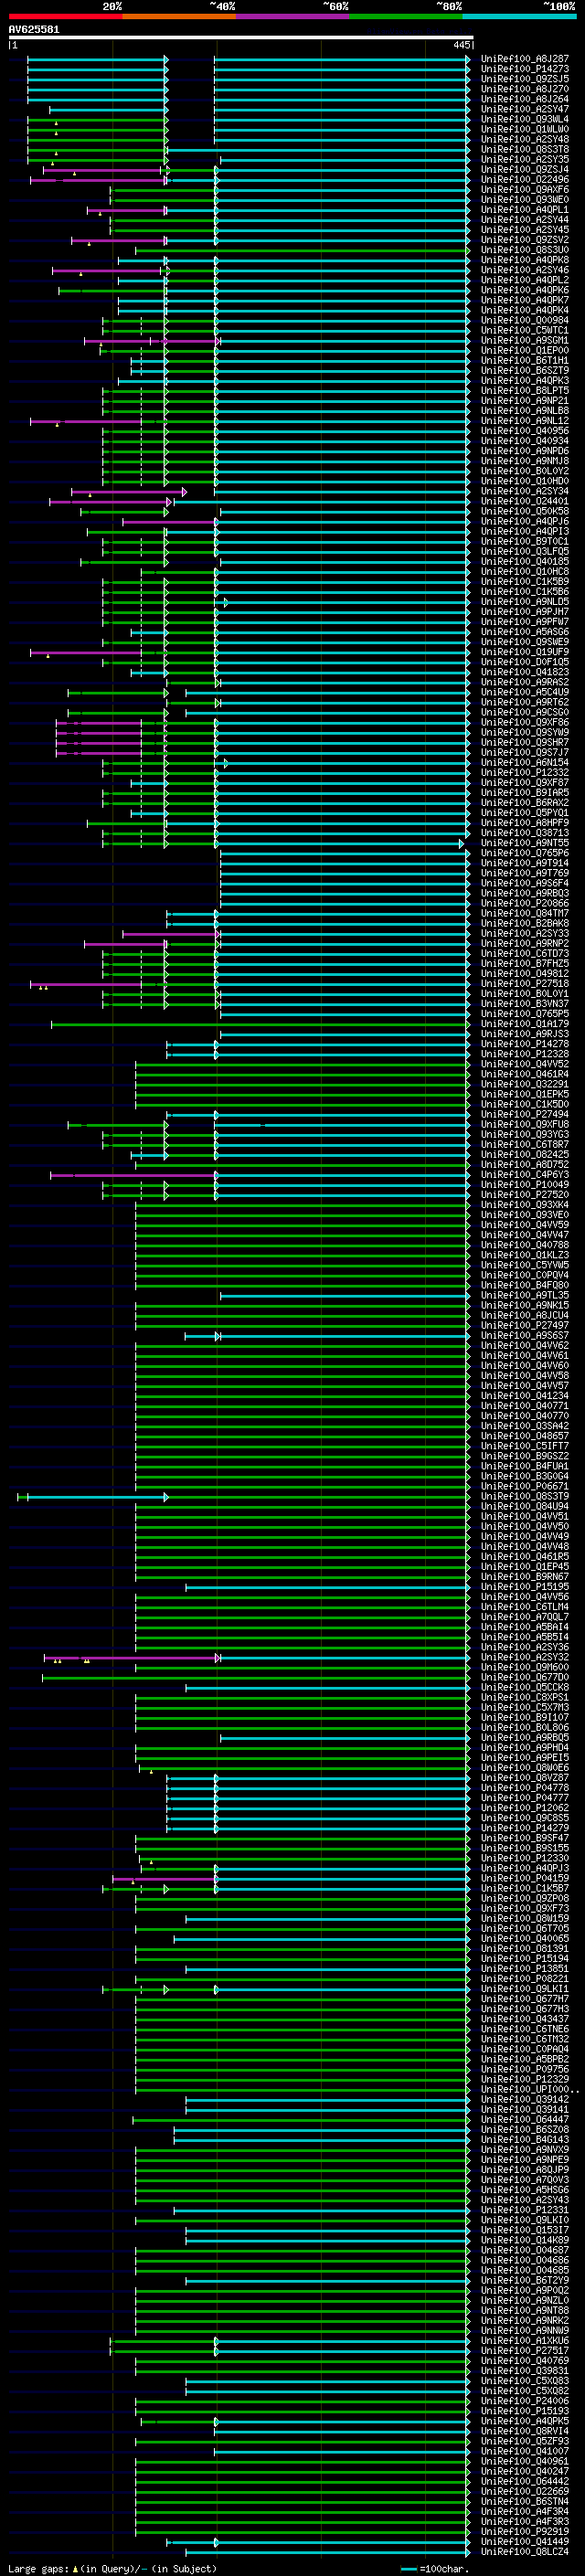Open hit UniRef100_Q9ZSJ5
Screen dimensions: 585x2576
(x=525, y=79)
